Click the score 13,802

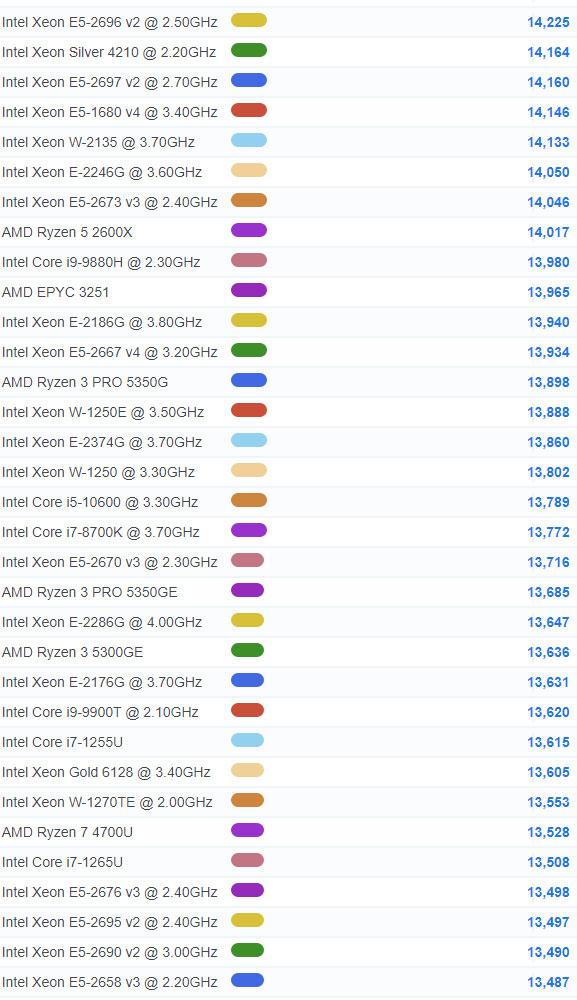[x=548, y=472]
